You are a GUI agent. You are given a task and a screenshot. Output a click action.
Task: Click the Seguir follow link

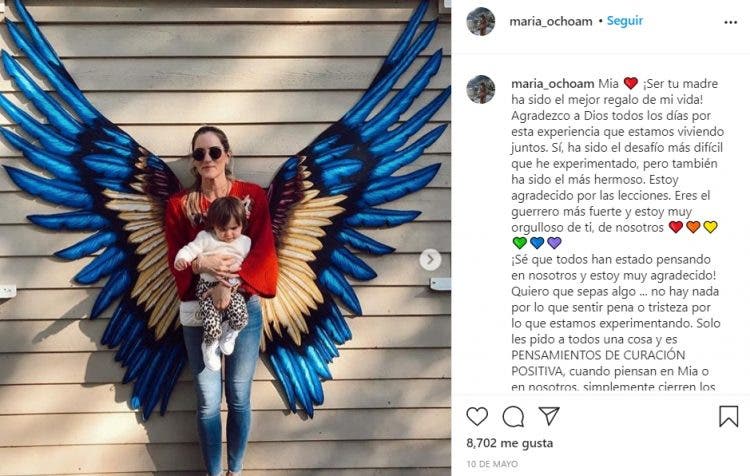(625, 21)
